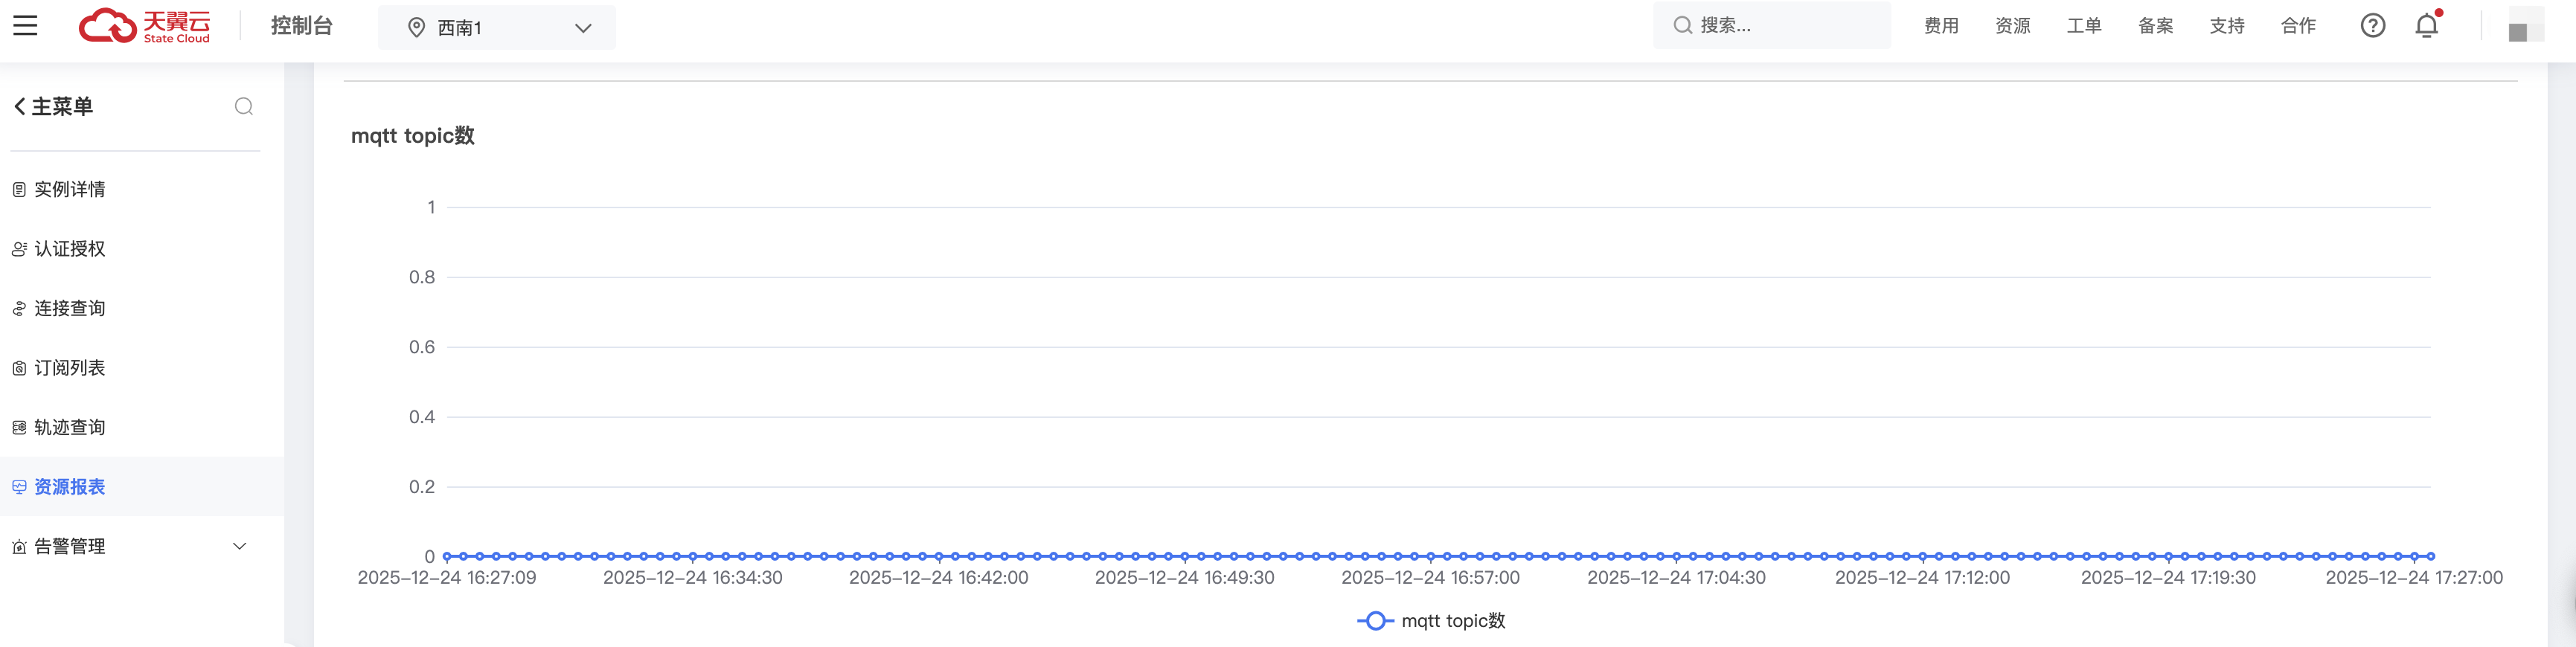Expand the 告警管理 submenu chevron
Image resolution: width=2576 pixels, height=647 pixels.
[x=239, y=546]
